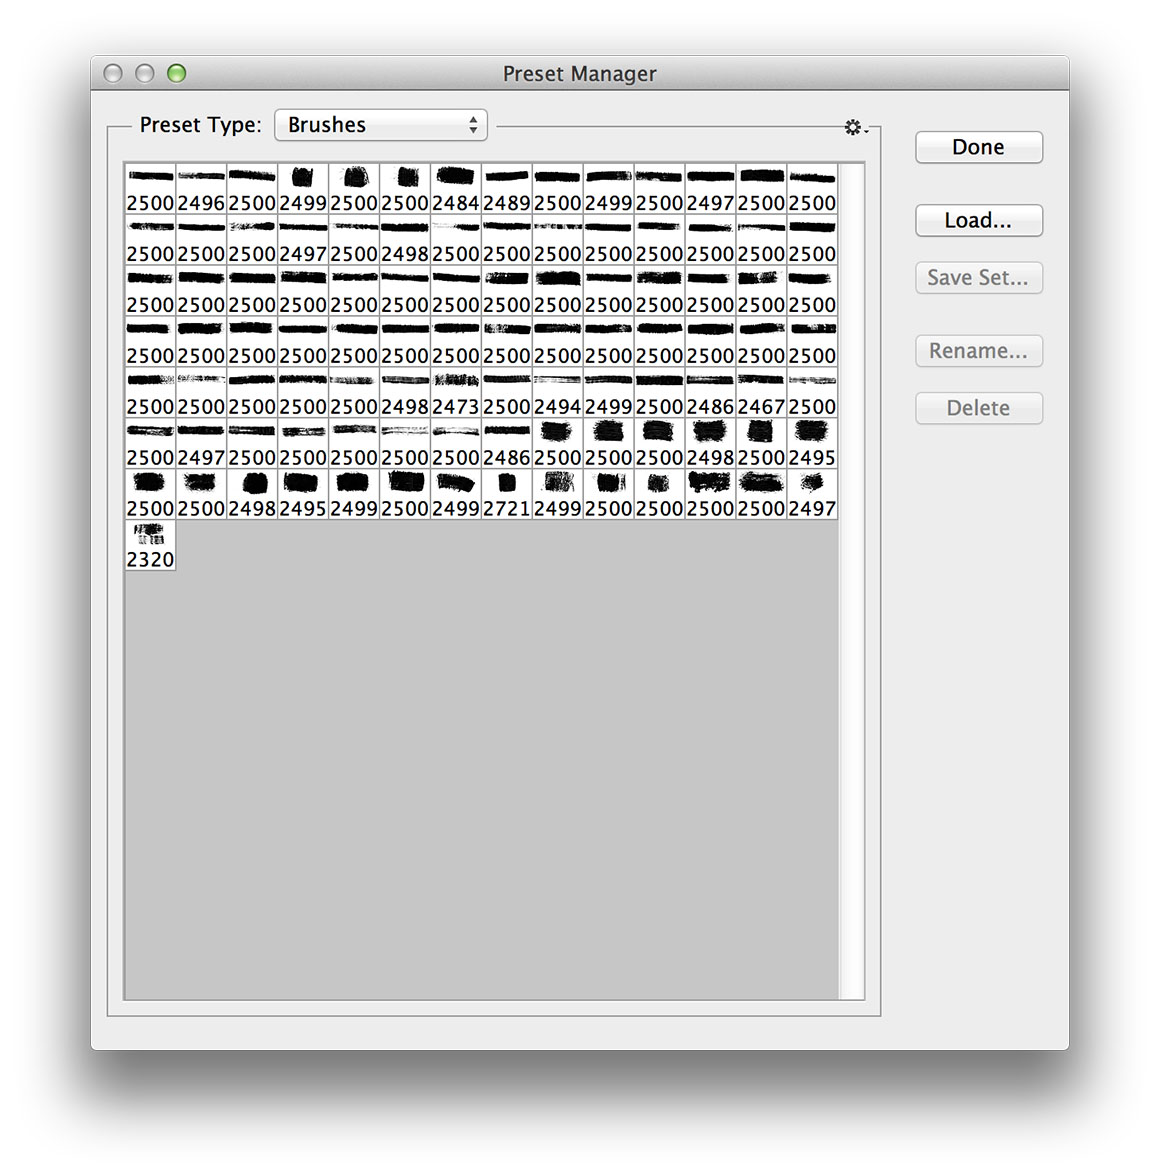Screen dimensions: 1160x1176
Task: Choose the last brush preset labeled 2320
Action: (x=150, y=547)
